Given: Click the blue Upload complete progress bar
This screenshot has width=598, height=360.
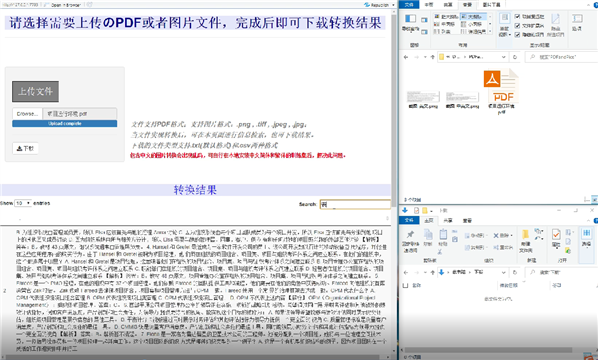Looking at the screenshot, I should pyautogui.click(x=64, y=124).
